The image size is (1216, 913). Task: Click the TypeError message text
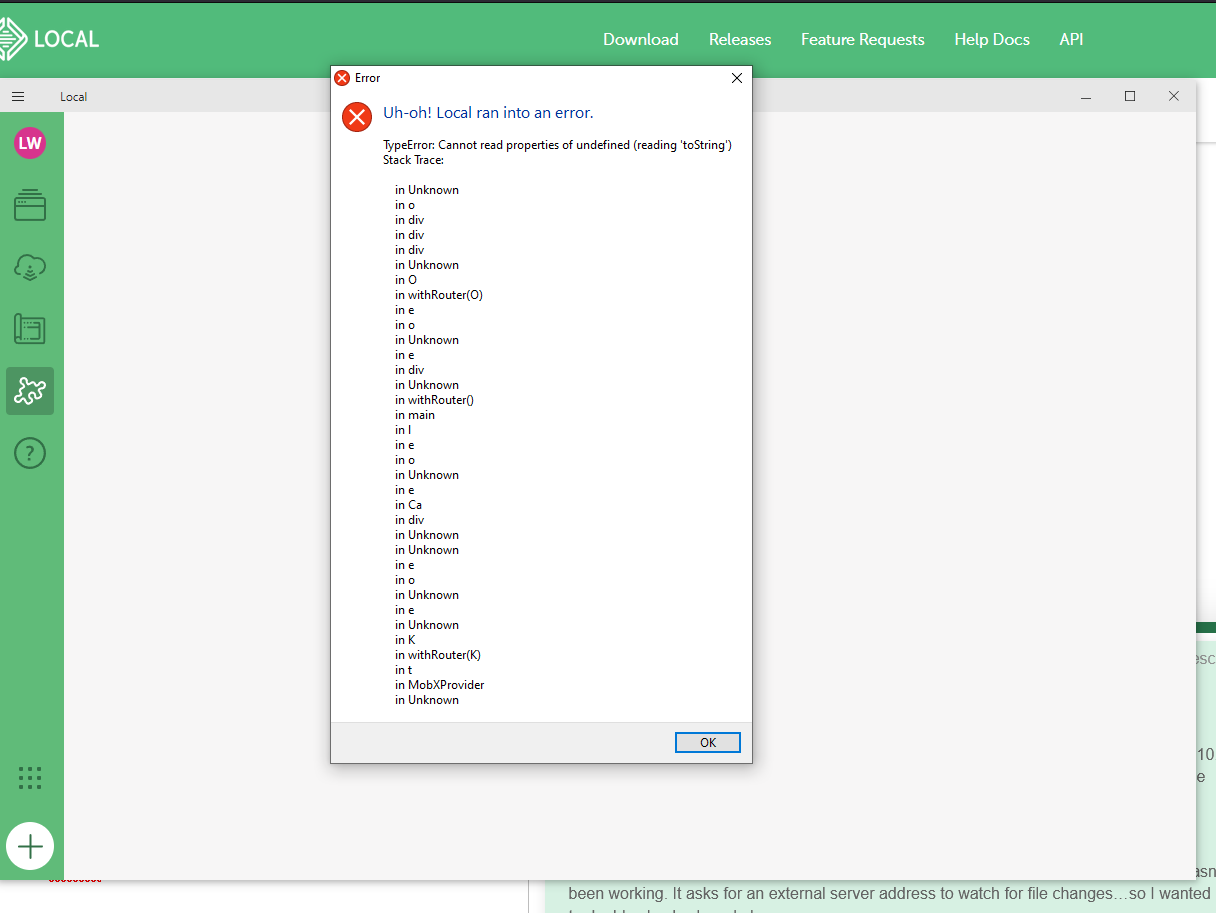pyautogui.click(x=558, y=145)
